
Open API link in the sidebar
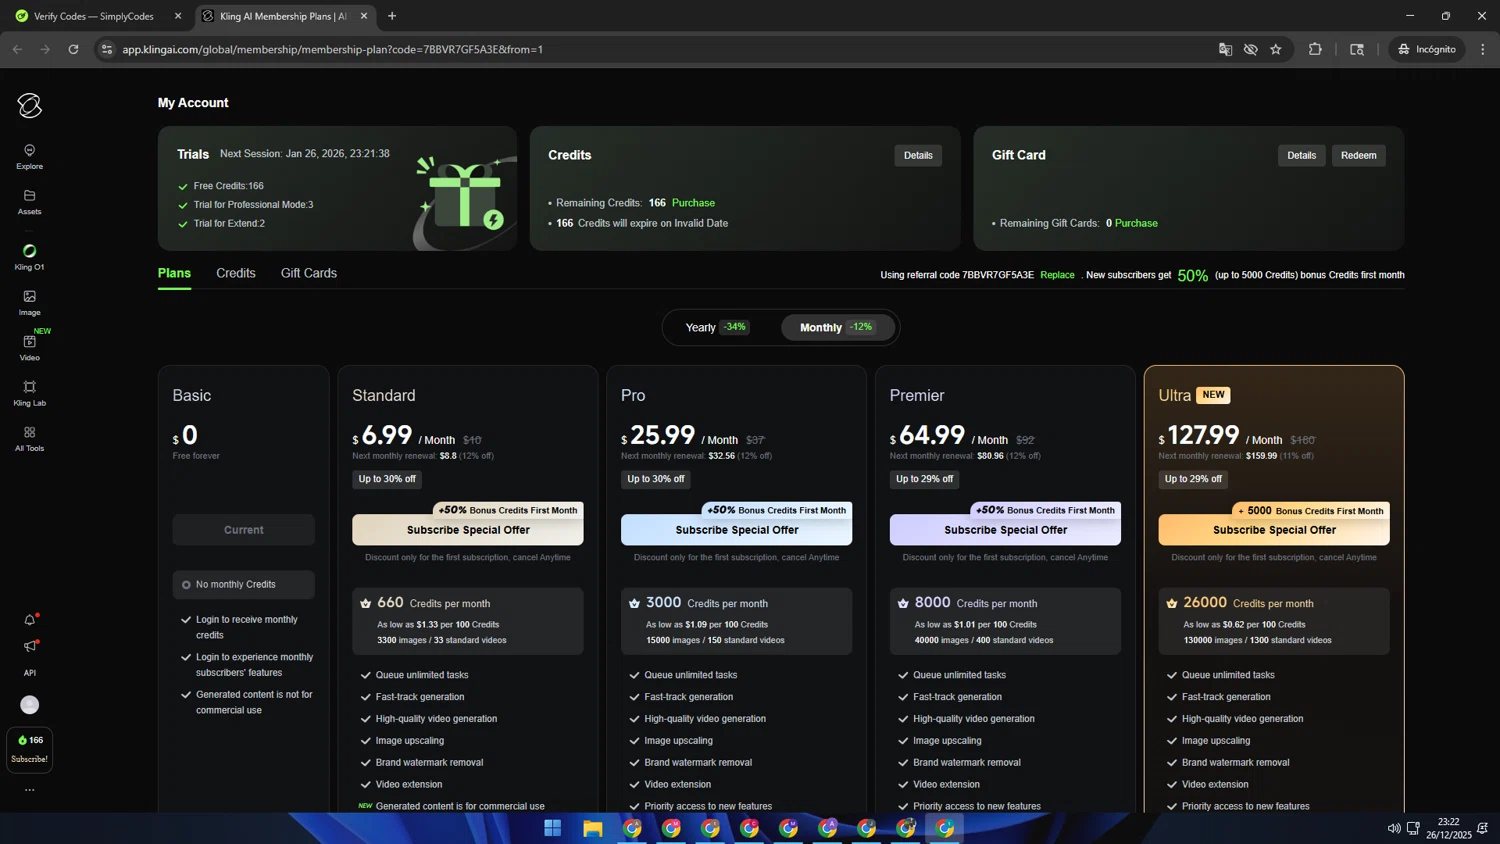[x=30, y=673]
